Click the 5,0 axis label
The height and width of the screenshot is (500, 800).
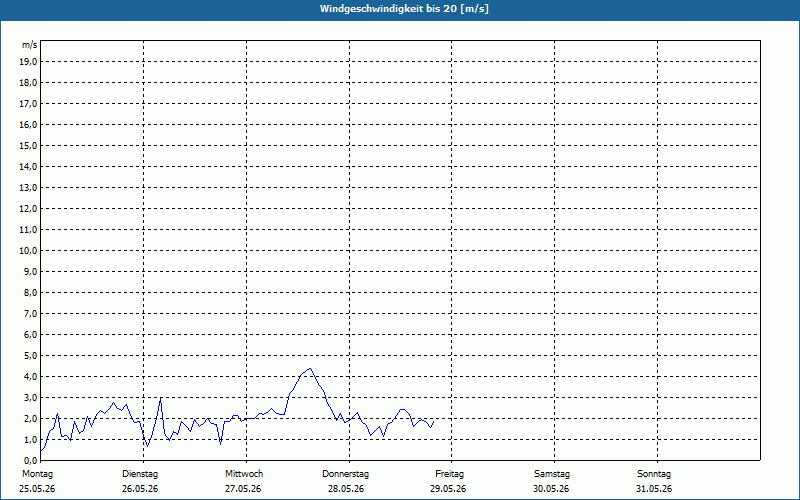(x=30, y=355)
